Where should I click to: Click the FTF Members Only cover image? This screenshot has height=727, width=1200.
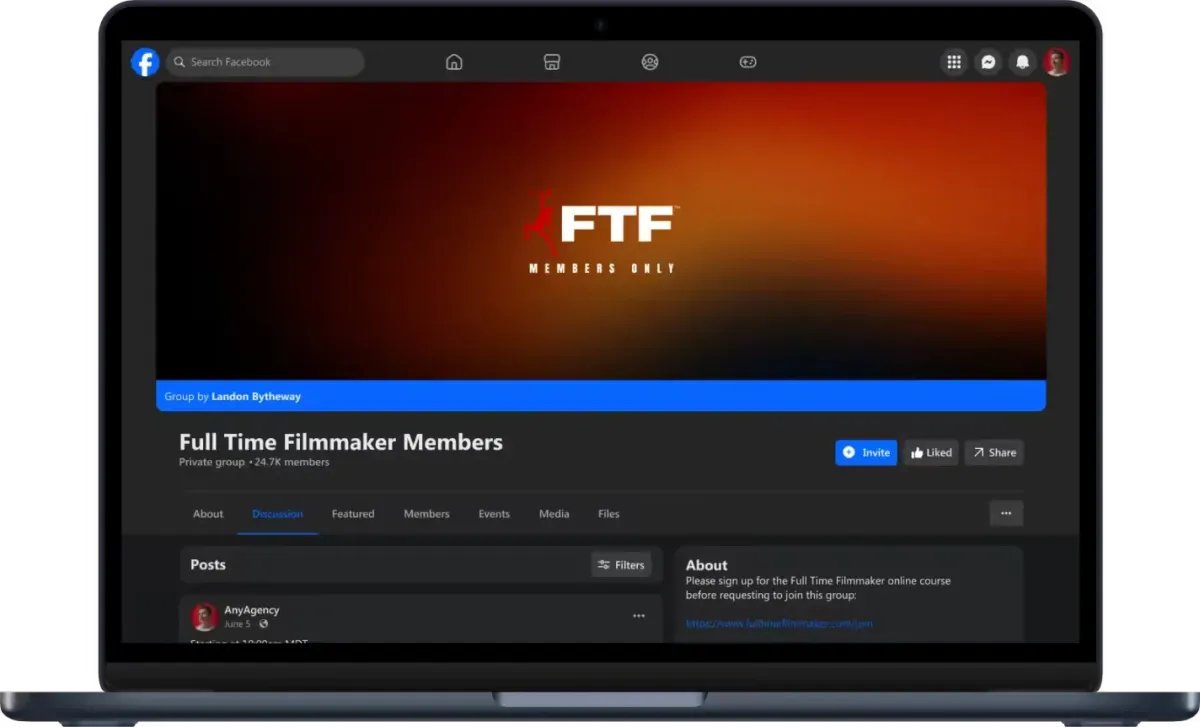601,231
